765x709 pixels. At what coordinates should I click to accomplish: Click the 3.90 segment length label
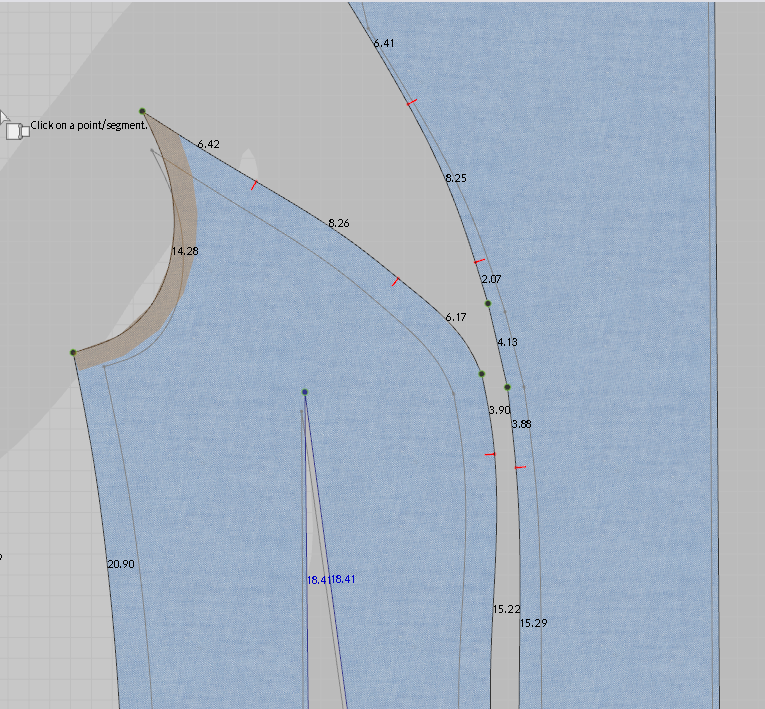500,410
